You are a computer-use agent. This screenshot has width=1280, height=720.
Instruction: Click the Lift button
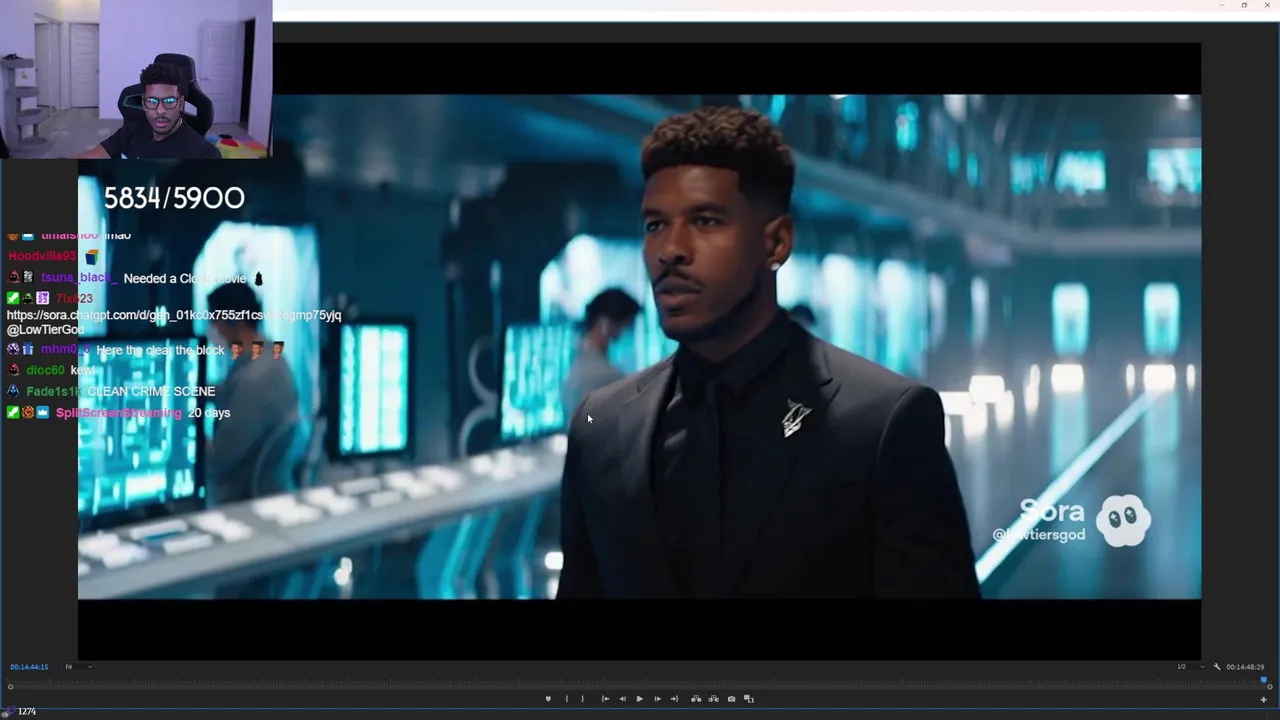[696, 699]
